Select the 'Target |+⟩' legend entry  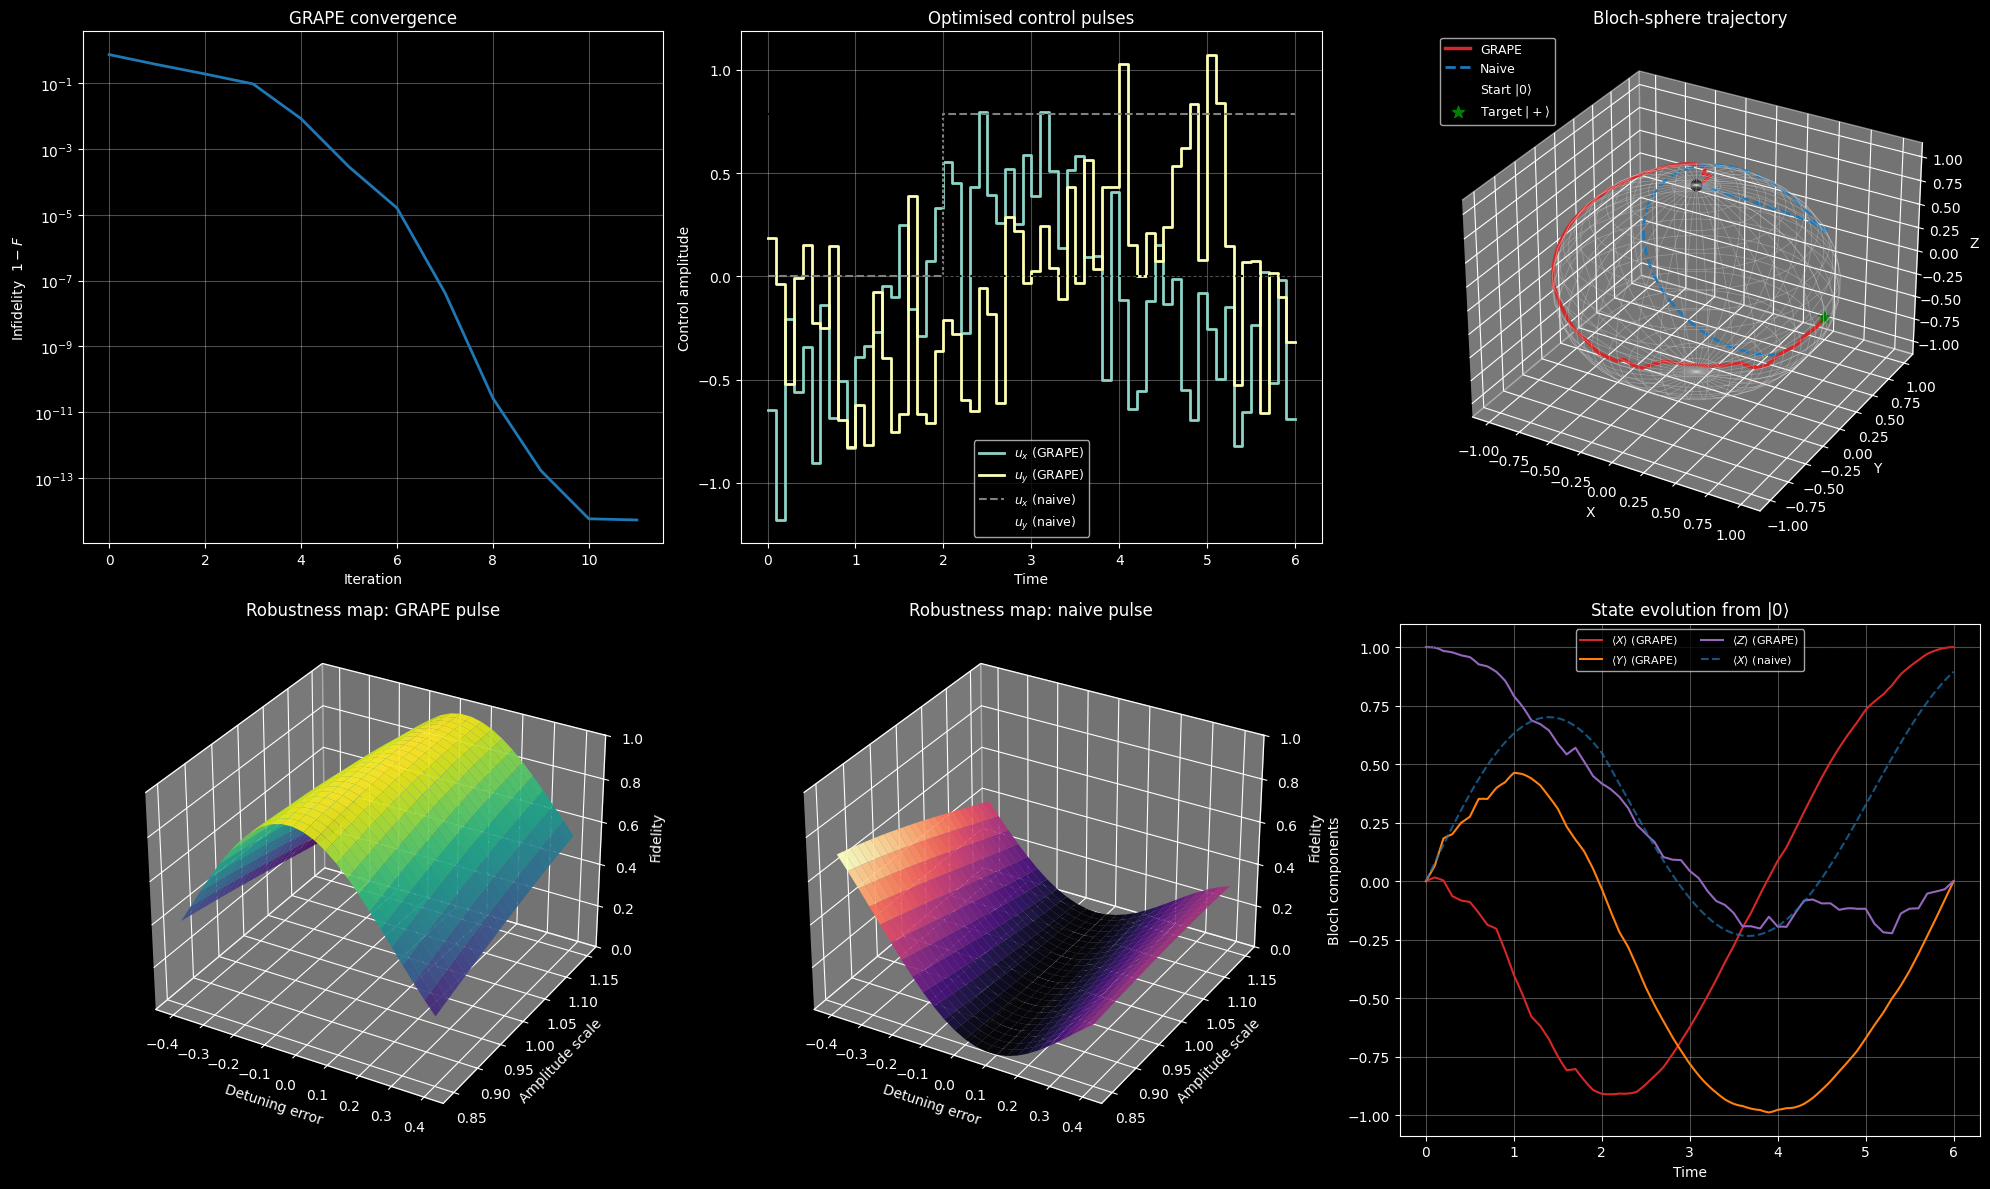click(x=1500, y=112)
